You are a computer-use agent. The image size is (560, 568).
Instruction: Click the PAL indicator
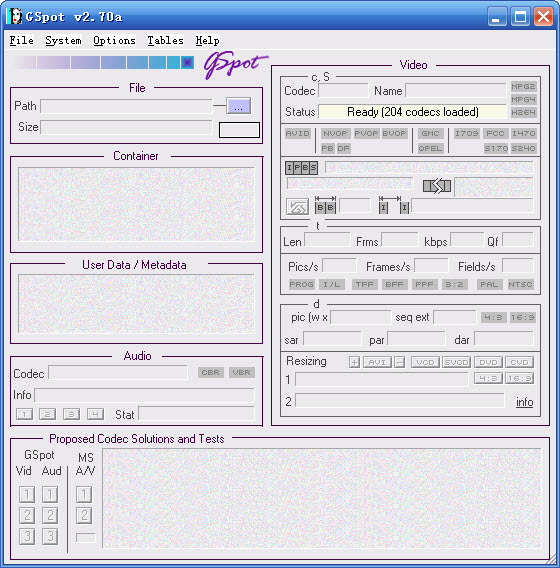pos(489,284)
